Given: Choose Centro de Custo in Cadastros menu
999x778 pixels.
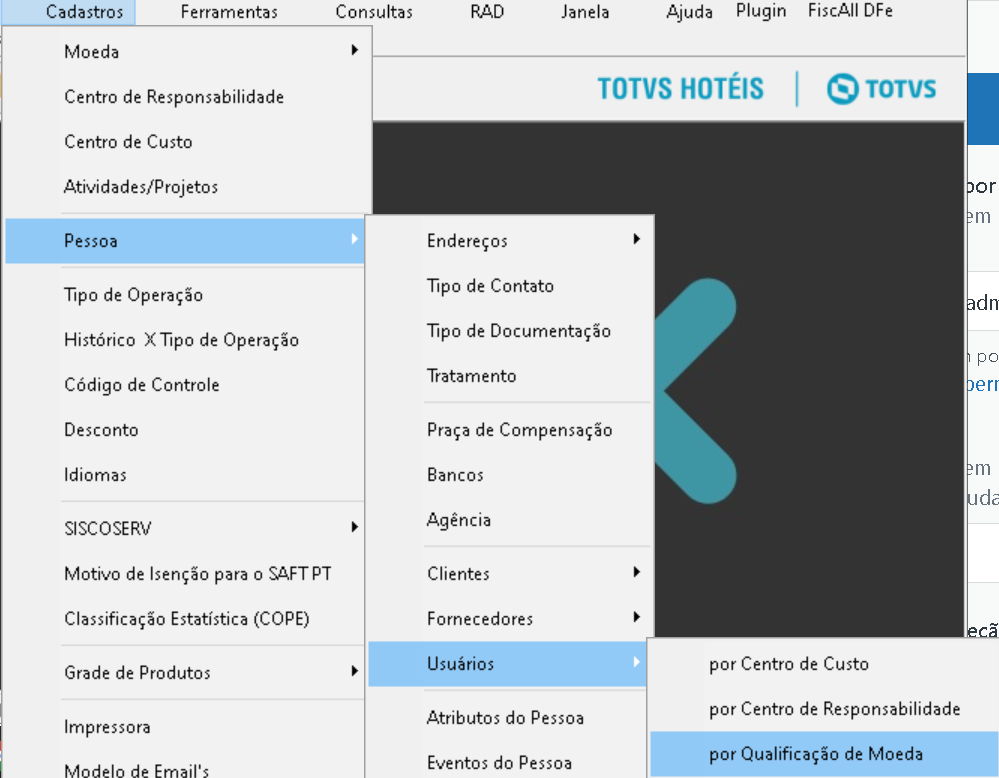Looking at the screenshot, I should pos(185,141).
